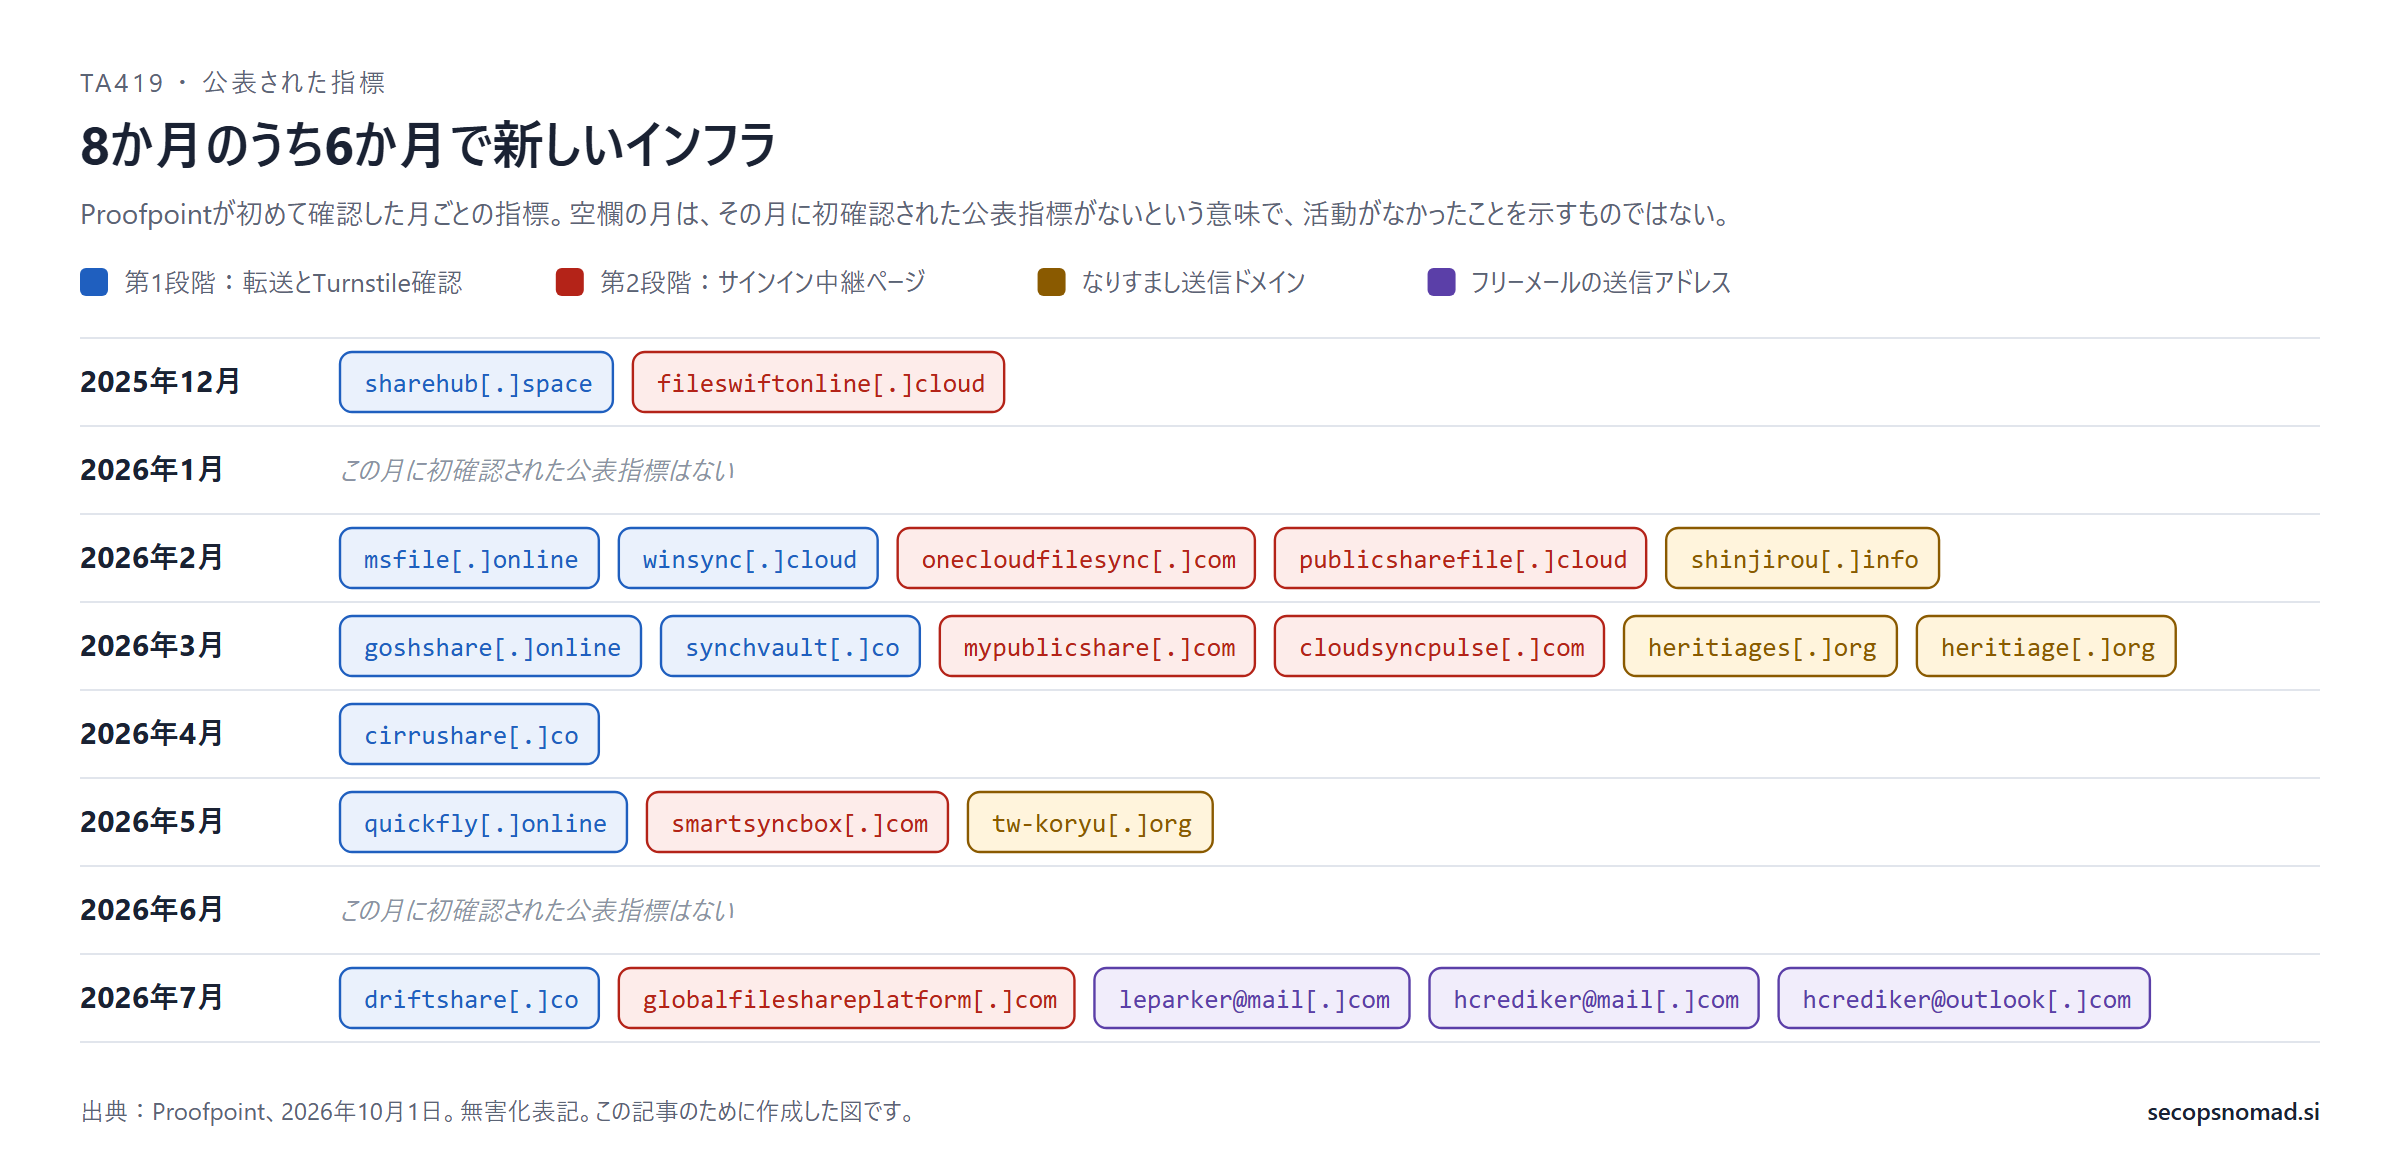Click the 2026年3月 row label
This screenshot has width=2400, height=1164.
[x=152, y=646]
